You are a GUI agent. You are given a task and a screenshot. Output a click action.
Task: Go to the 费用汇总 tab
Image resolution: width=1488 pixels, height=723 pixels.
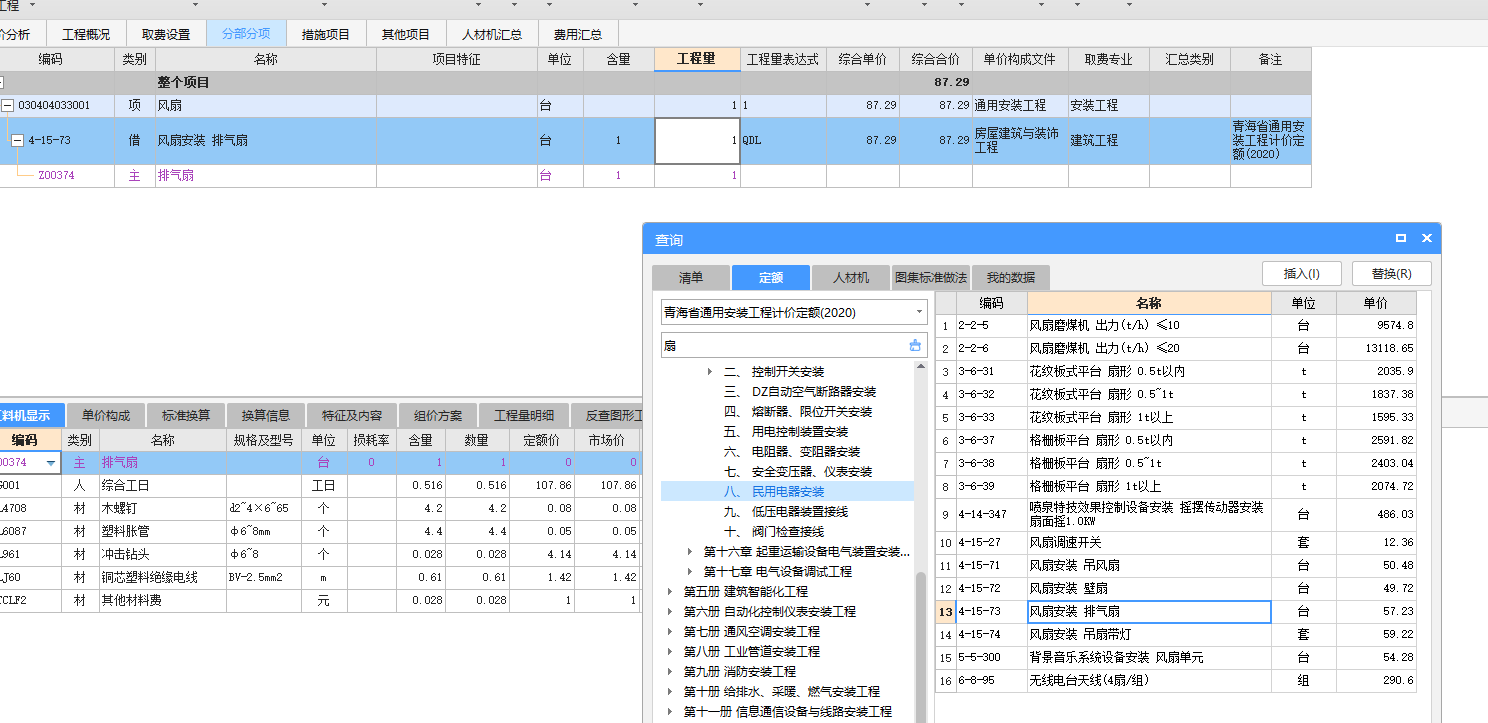pos(578,34)
